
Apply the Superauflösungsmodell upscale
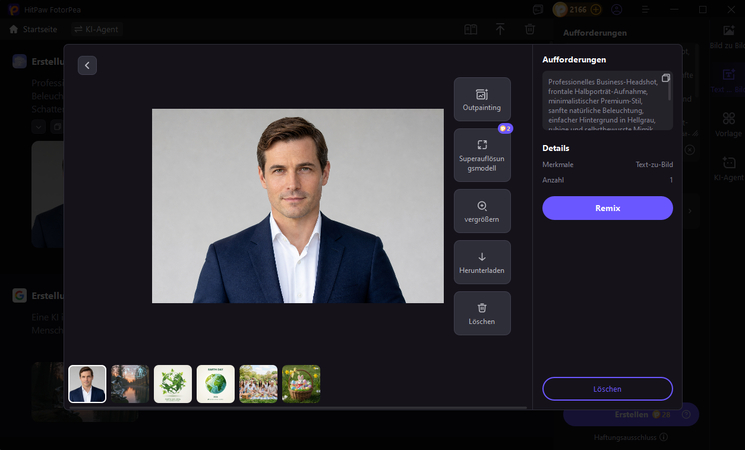point(482,155)
